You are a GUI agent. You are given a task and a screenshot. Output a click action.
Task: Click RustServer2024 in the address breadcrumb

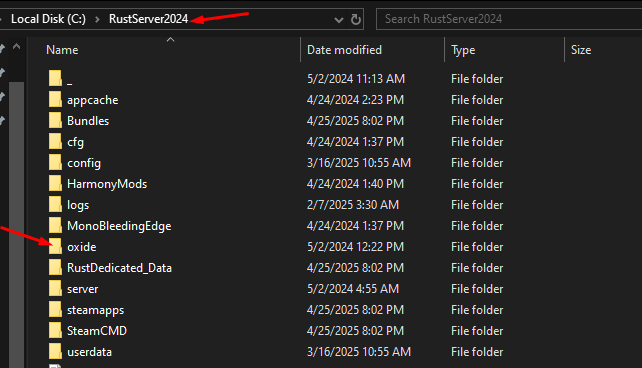click(148, 19)
